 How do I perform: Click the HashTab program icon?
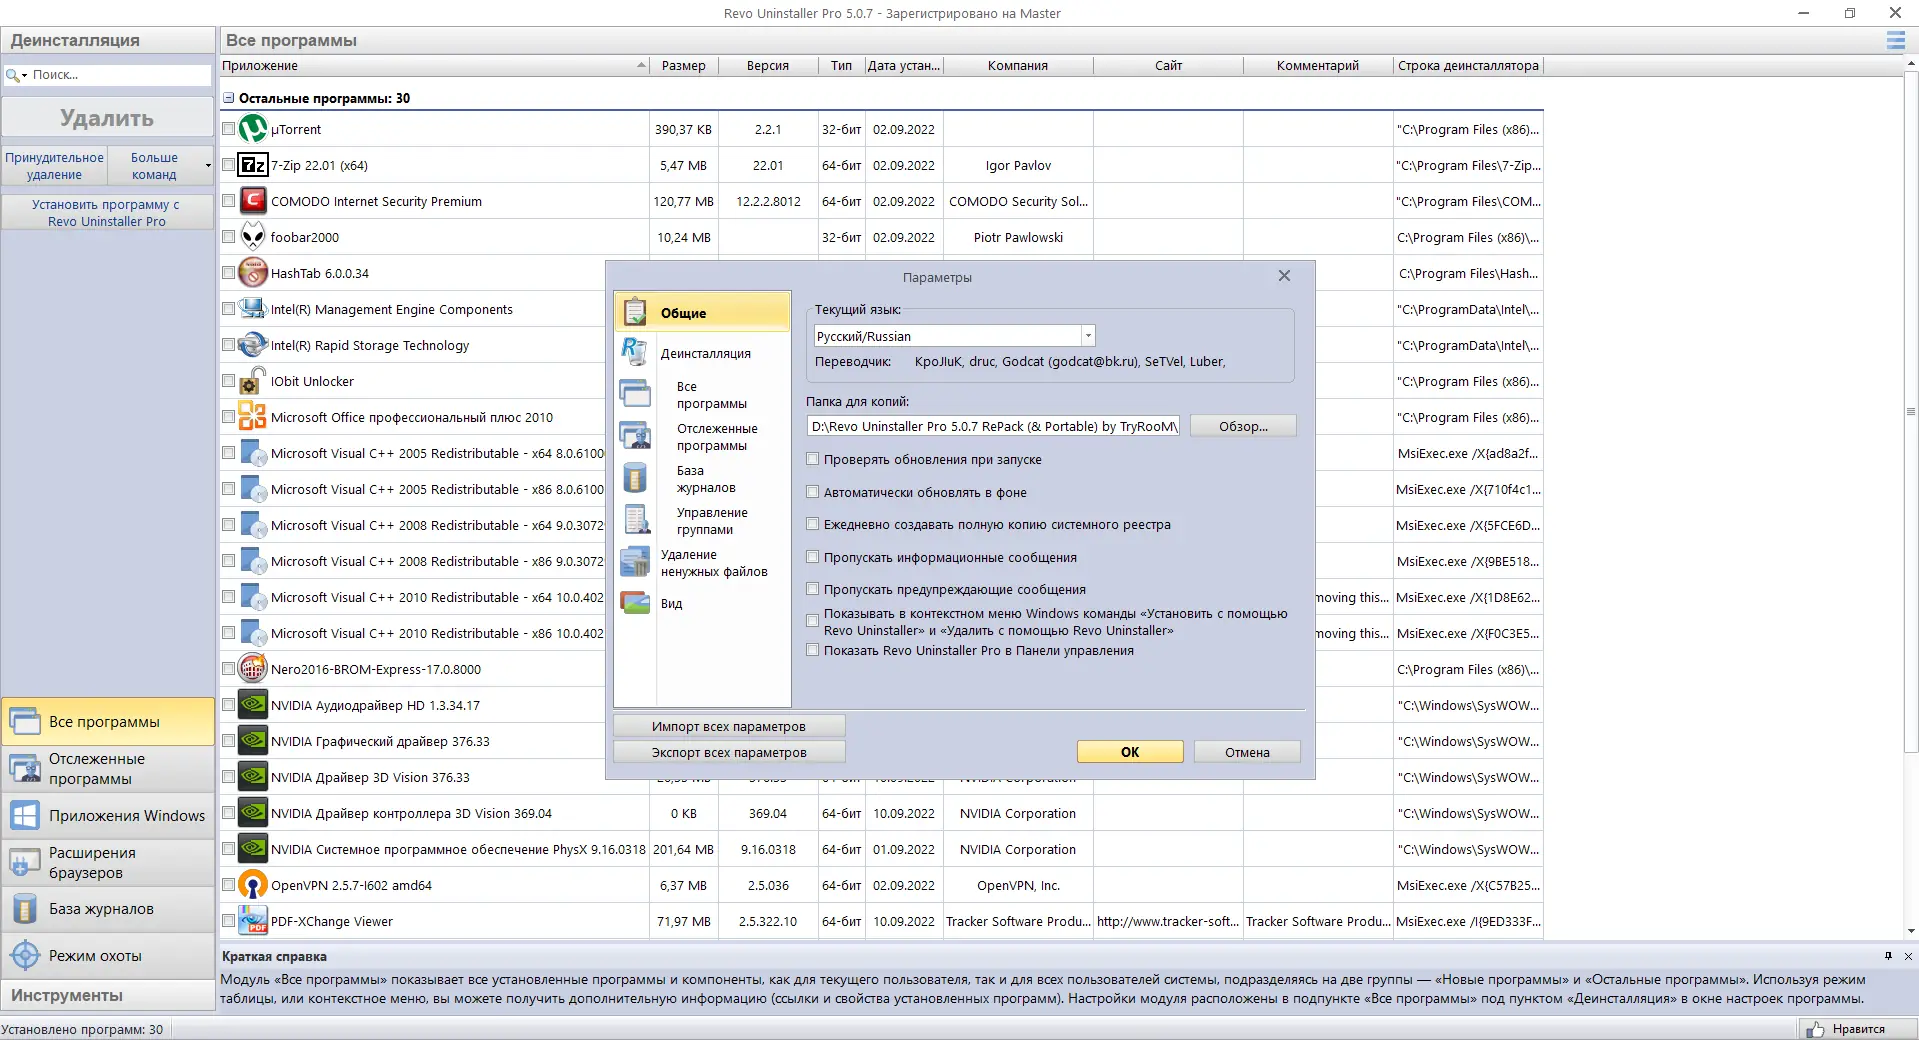[253, 273]
